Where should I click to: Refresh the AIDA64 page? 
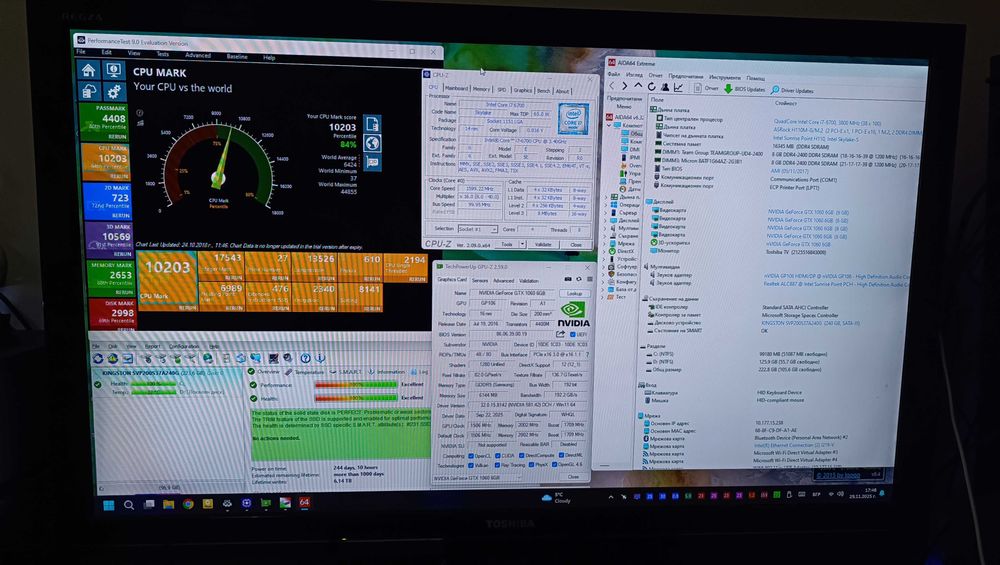pos(651,87)
